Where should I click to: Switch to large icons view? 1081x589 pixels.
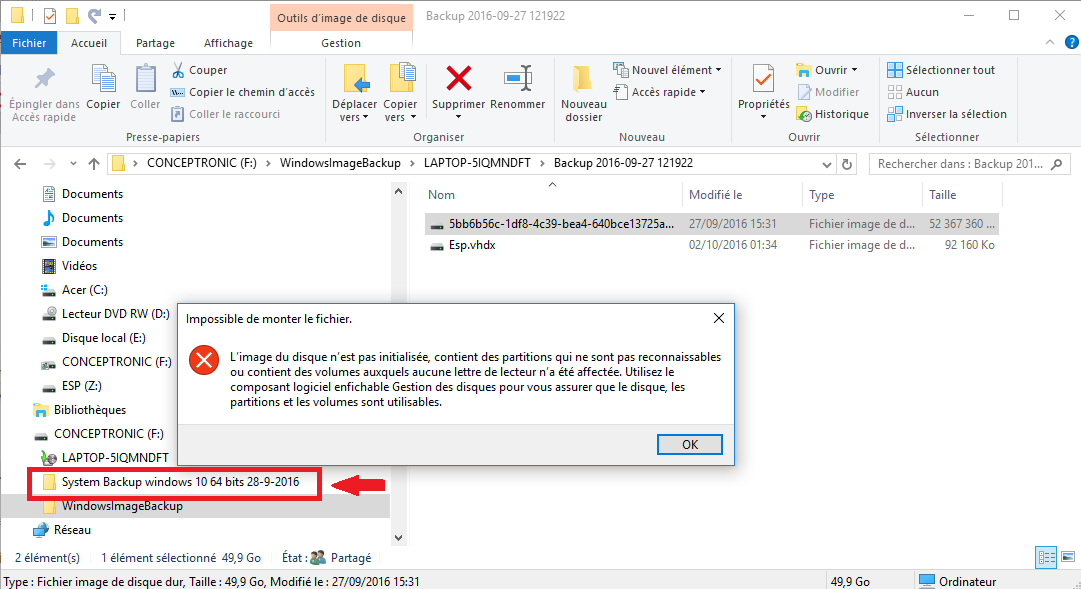point(1068,557)
